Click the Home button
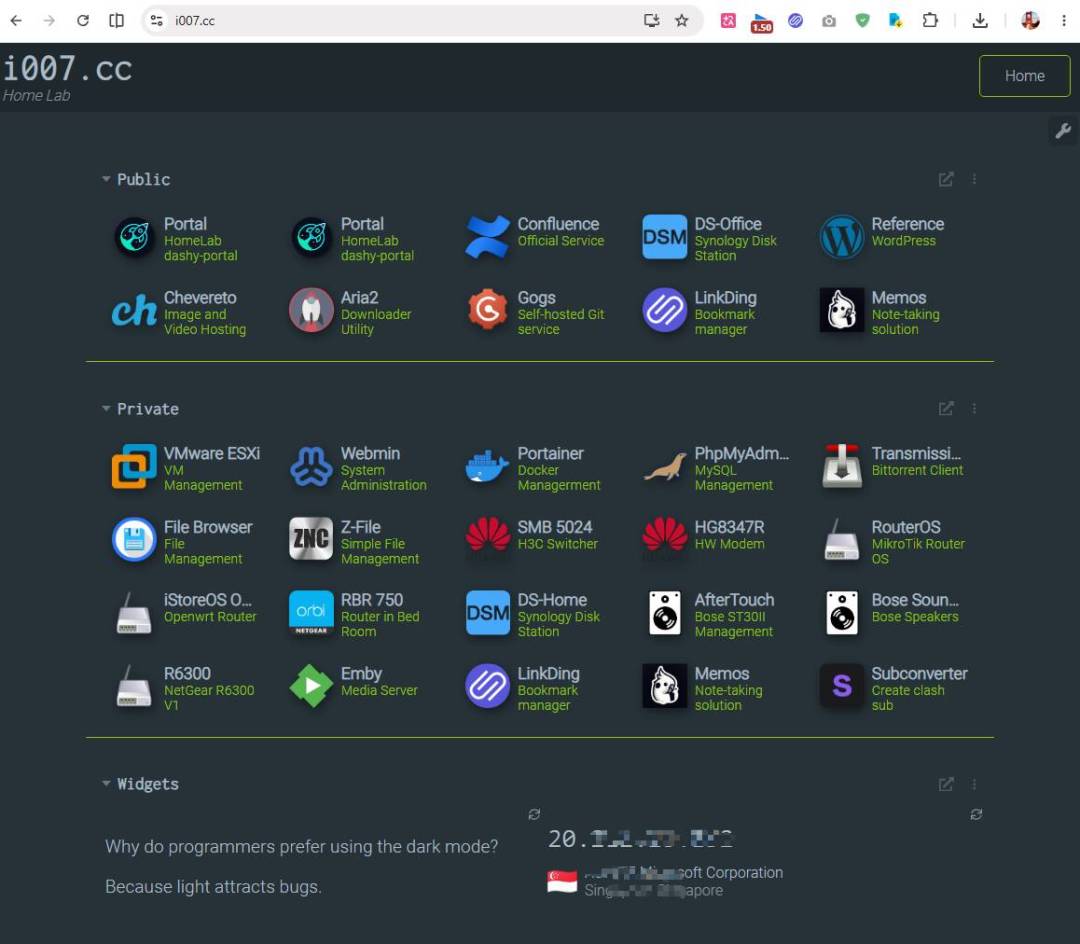 click(1024, 76)
